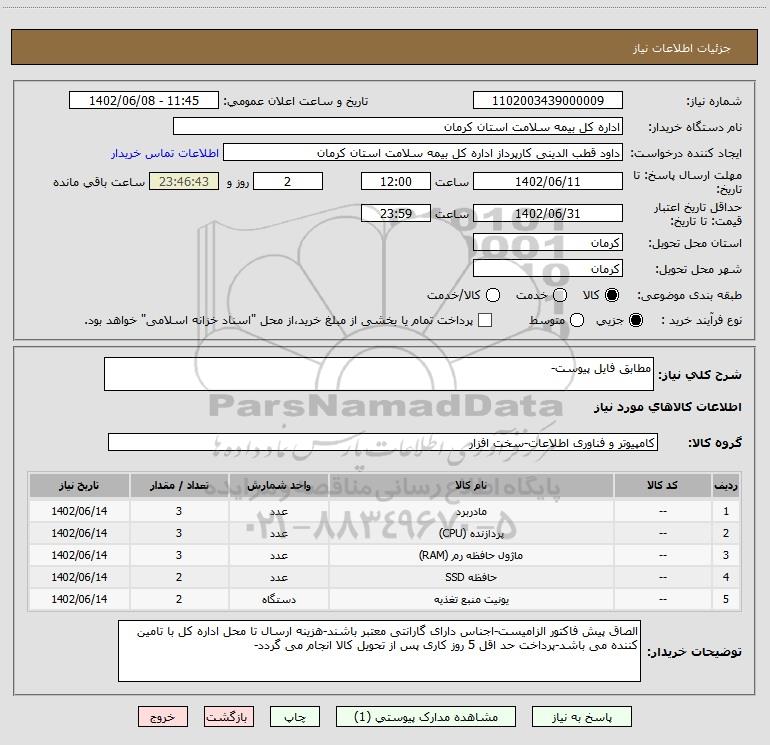Select the یونیت منبع تغذیه item row
Image resolution: width=770 pixels, height=745 pixels.
[x=385, y=599]
